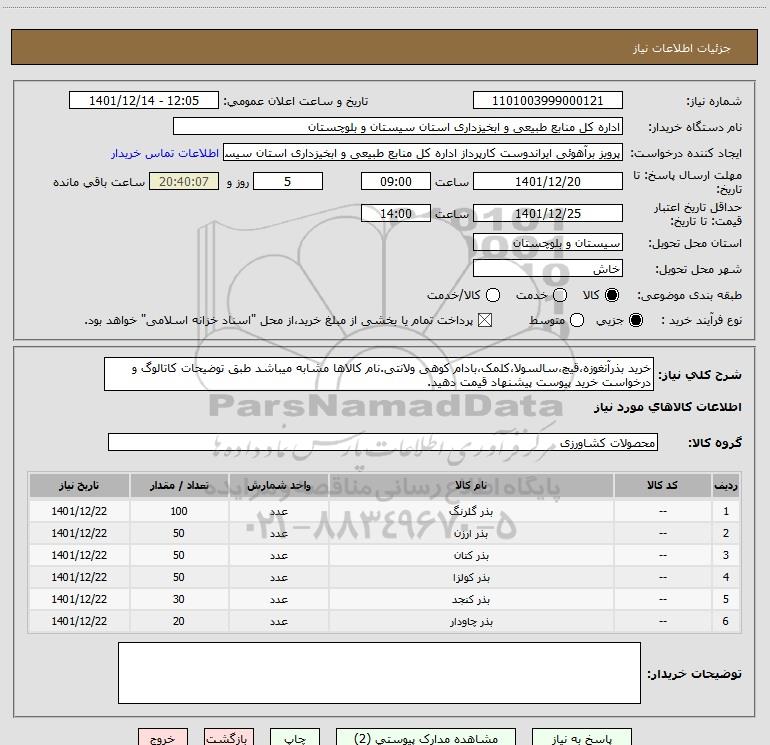The image size is (770, 745).
Task: Click the چاپ print button
Action: [x=295, y=738]
